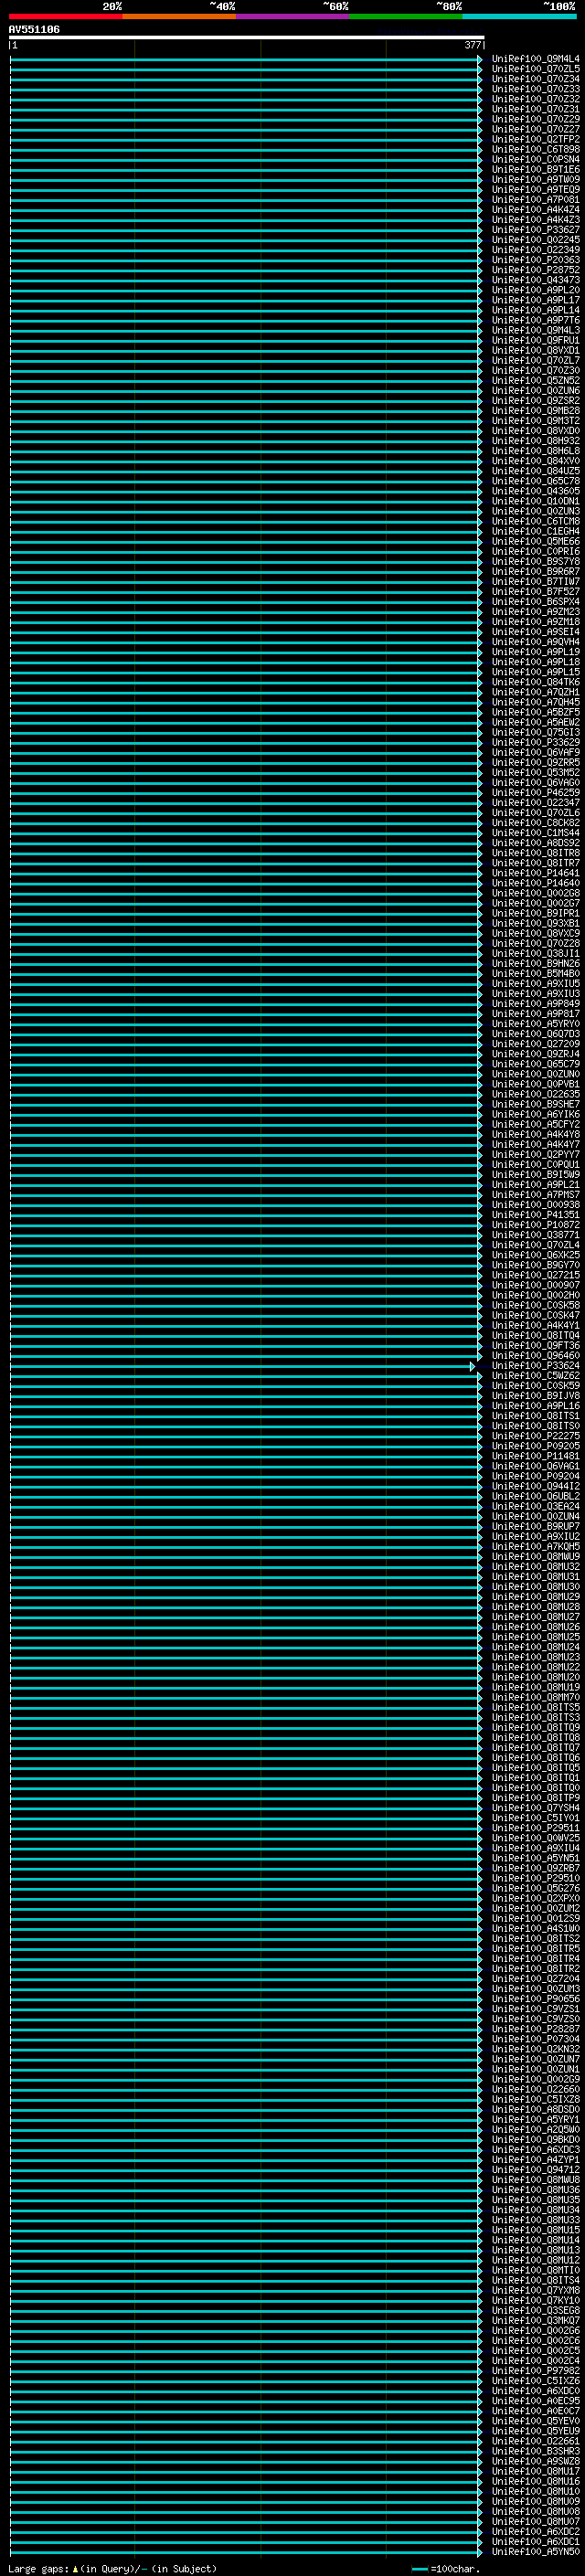Select hit label UniRef100_P14640
This screenshot has width=585, height=2576.
coord(536,883)
